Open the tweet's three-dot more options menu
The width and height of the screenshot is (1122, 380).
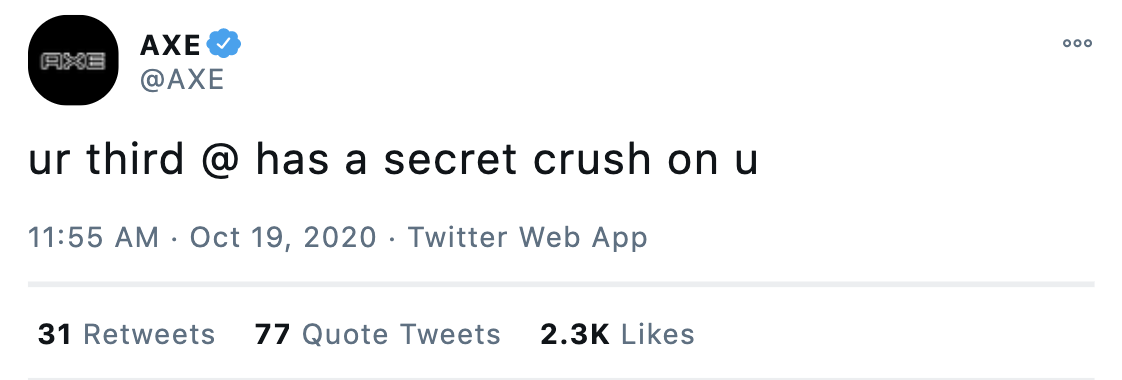point(1077,44)
